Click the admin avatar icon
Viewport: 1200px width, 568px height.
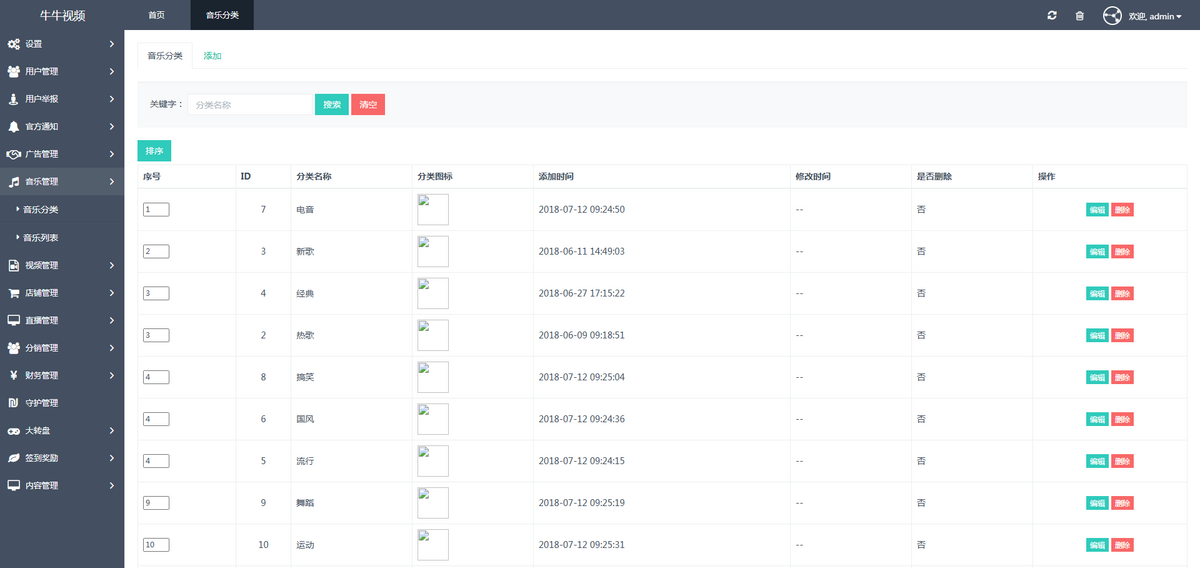1112,15
